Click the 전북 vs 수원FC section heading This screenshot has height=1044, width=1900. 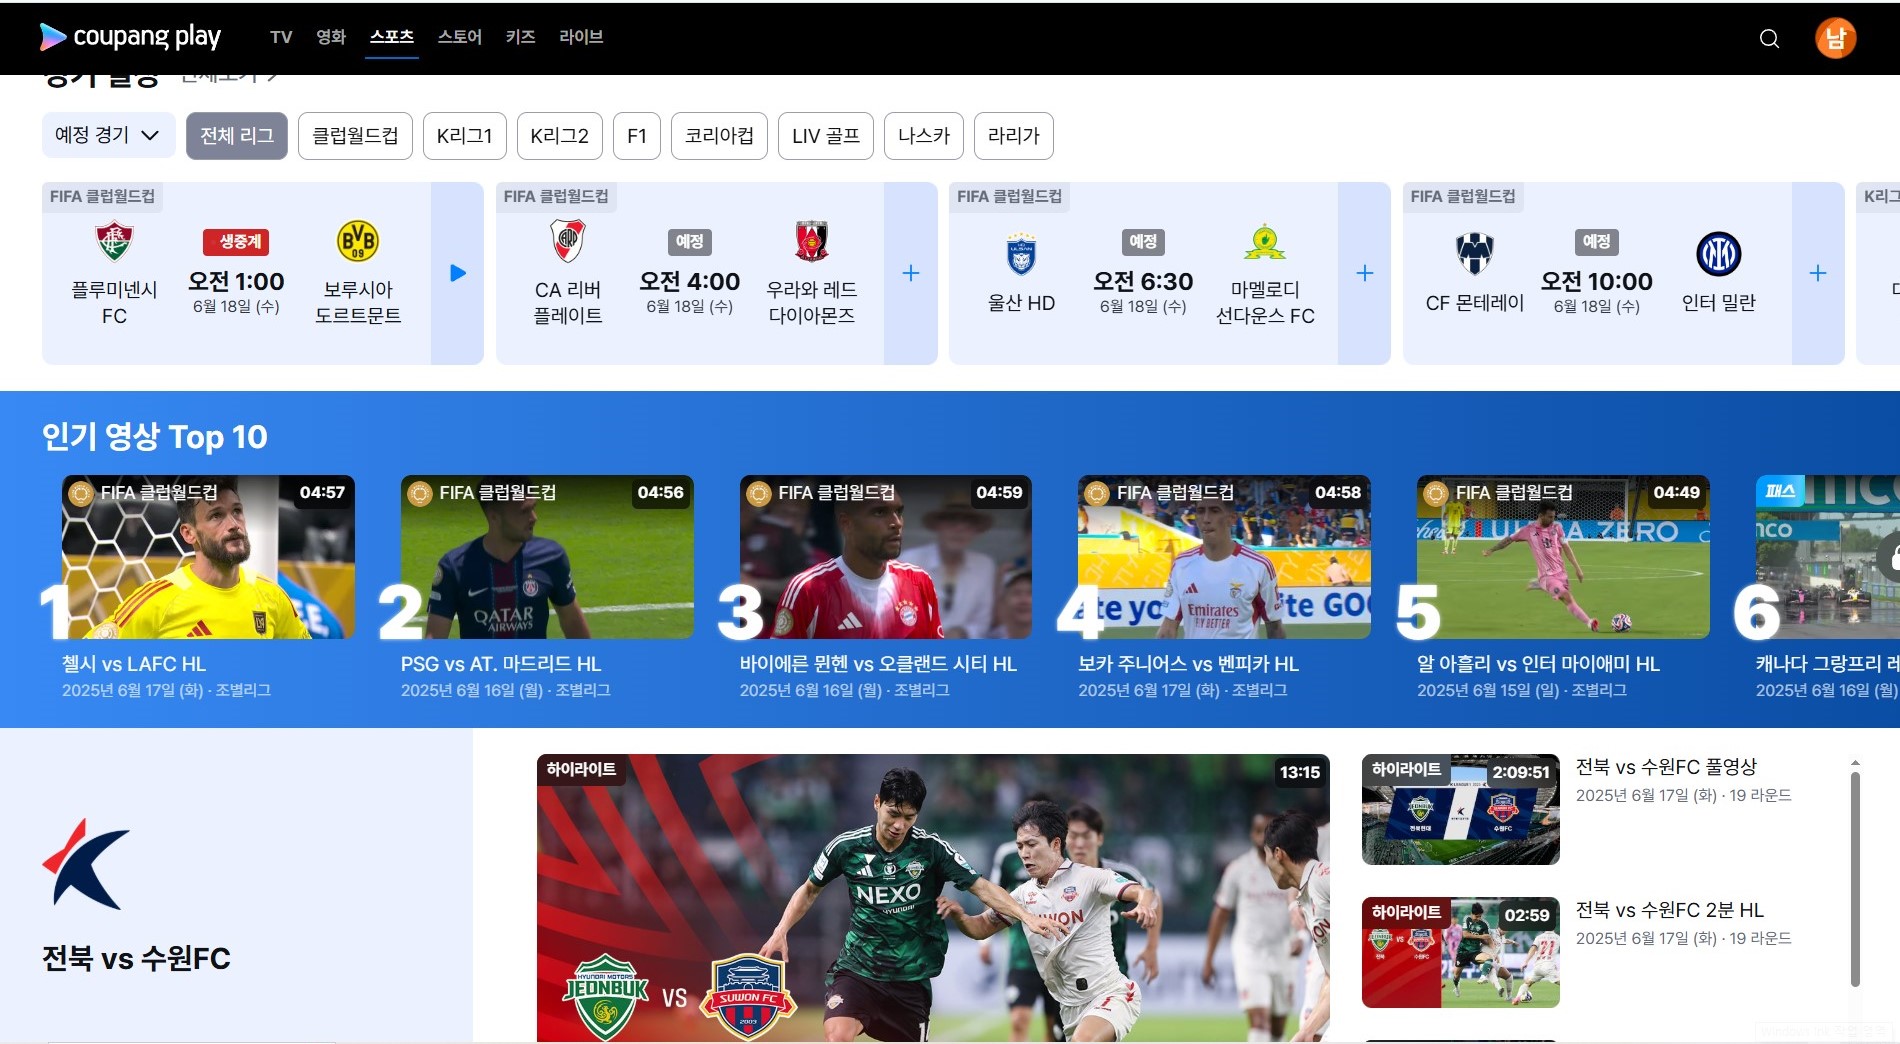coord(136,958)
